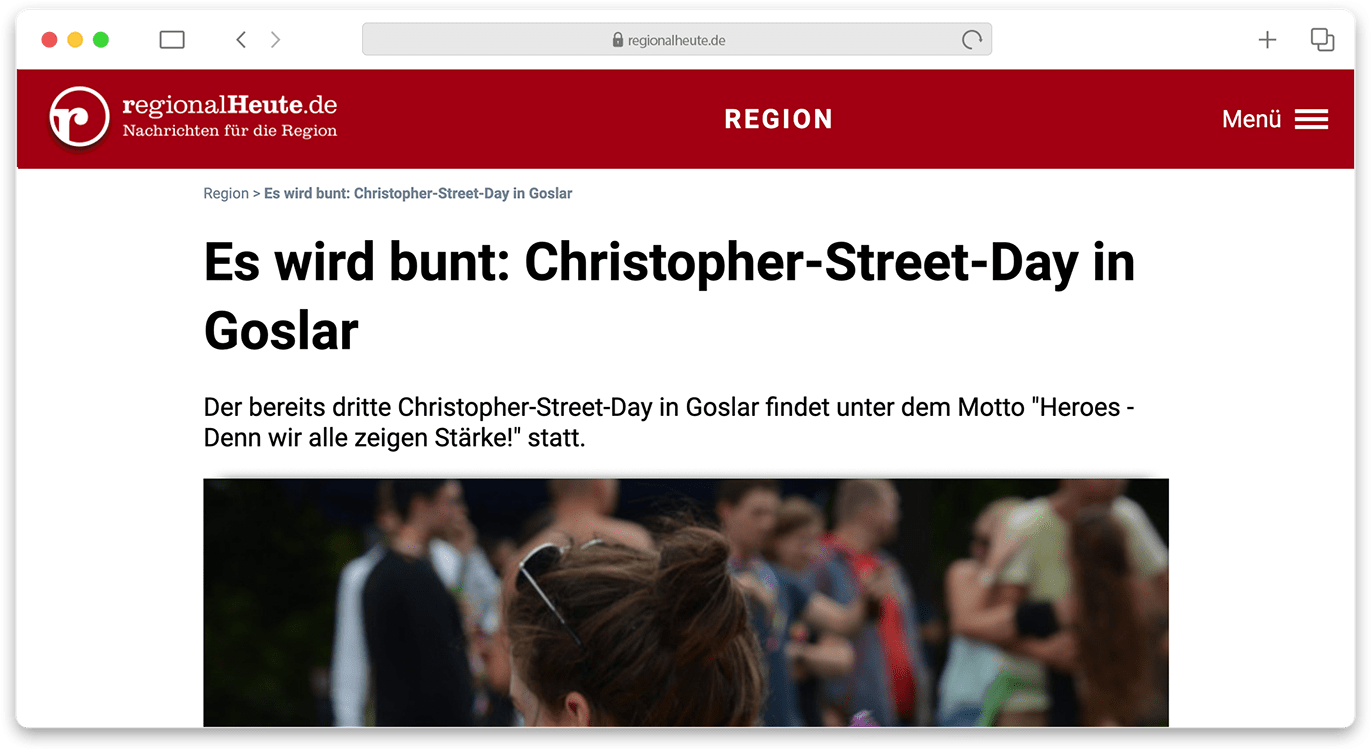The image size is (1371, 750).
Task: Click the padlock icon in address bar
Action: click(617, 40)
